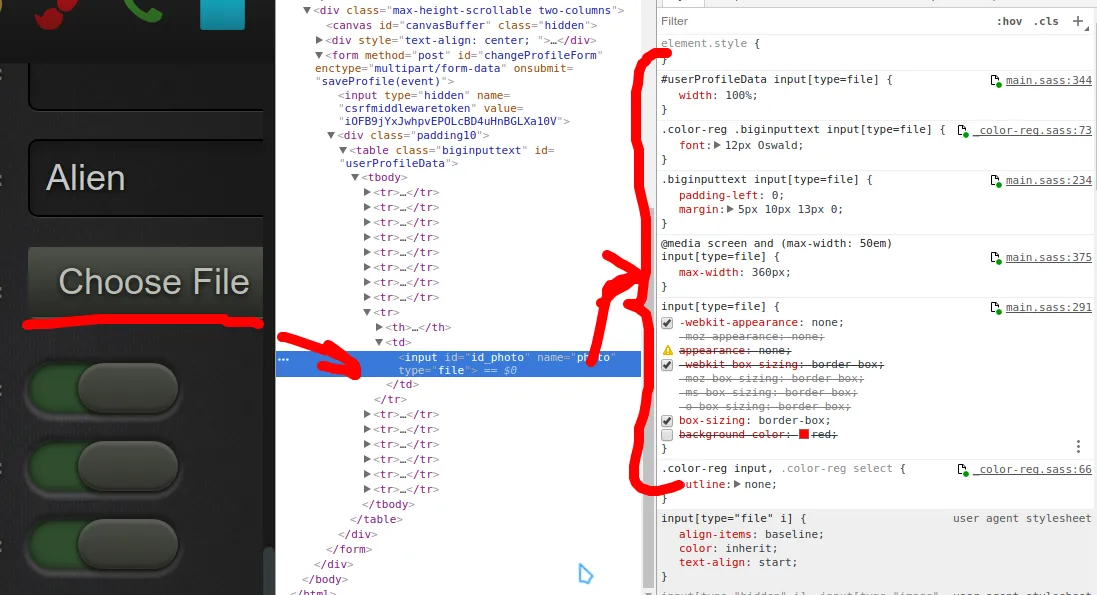This screenshot has width=1097, height=595.
Task: Enable the background-color: red checkbox
Action: coord(667,435)
